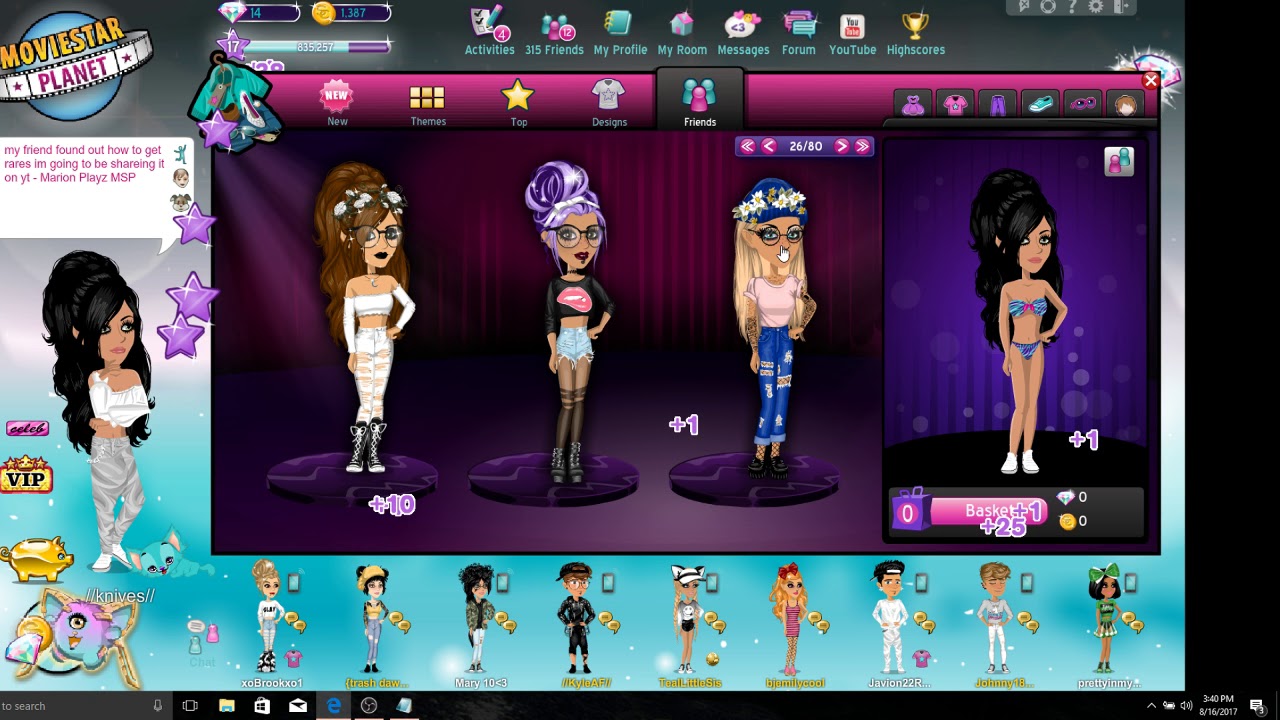Open the YouTube section
Viewport: 1280px width, 720px height.
click(x=852, y=32)
